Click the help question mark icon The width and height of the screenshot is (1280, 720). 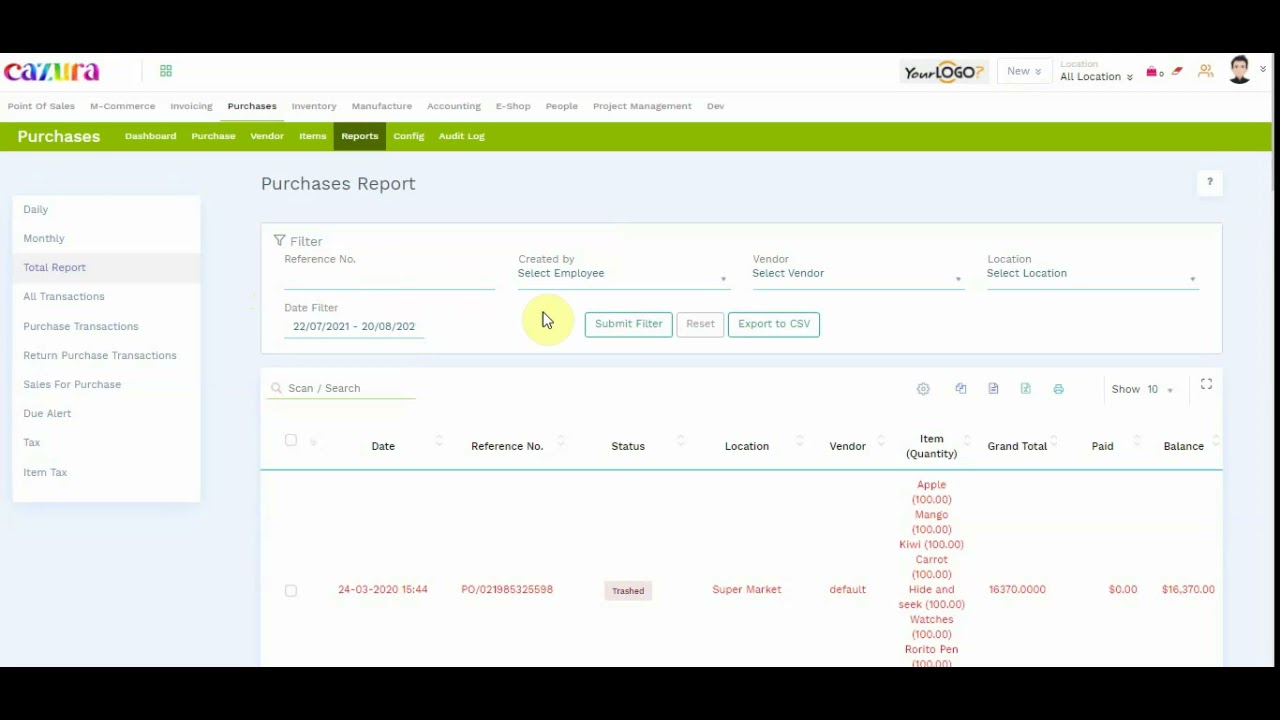coord(1210,182)
